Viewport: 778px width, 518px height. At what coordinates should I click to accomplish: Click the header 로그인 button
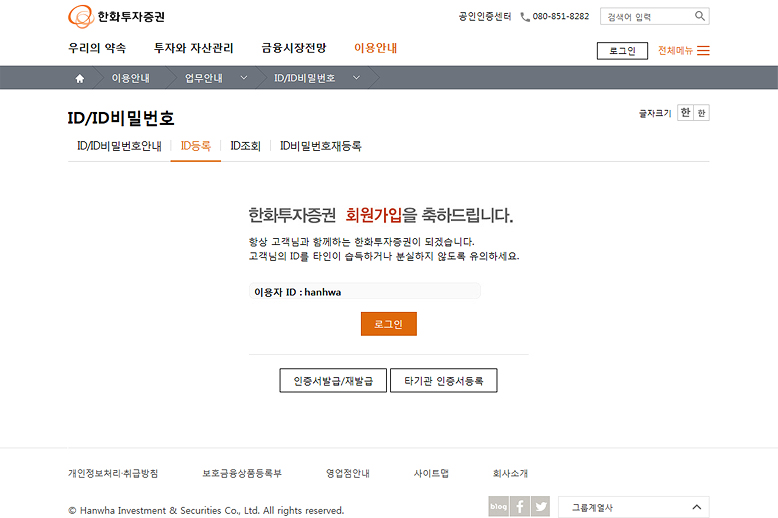pos(622,51)
